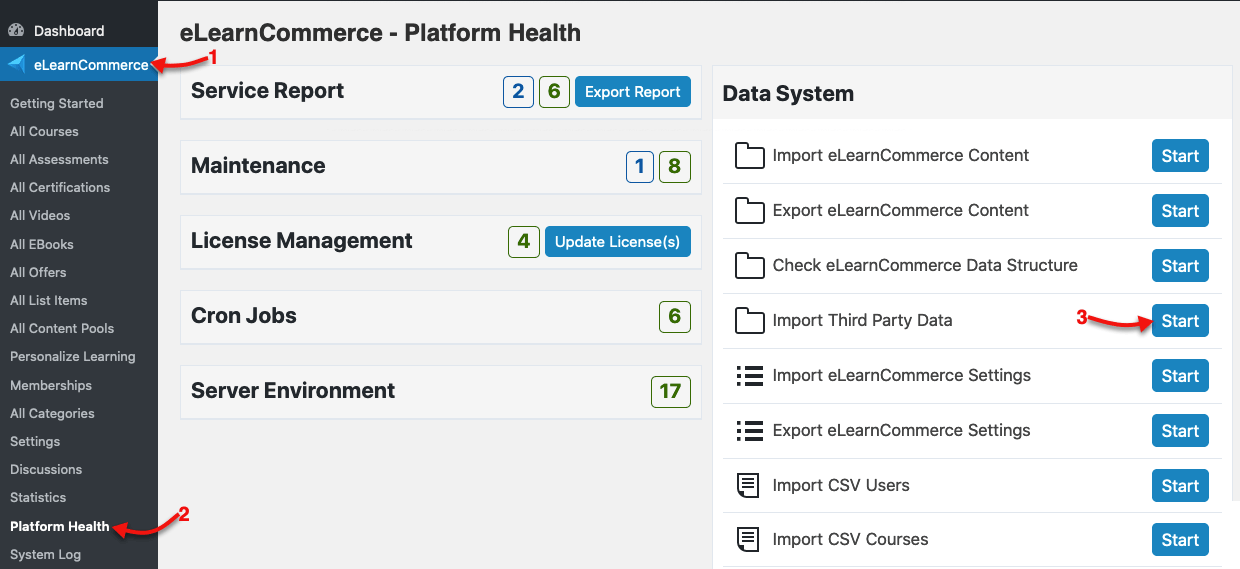Start Export eLearnCommerce Settings
The width and height of the screenshot is (1240, 569).
pos(1180,431)
